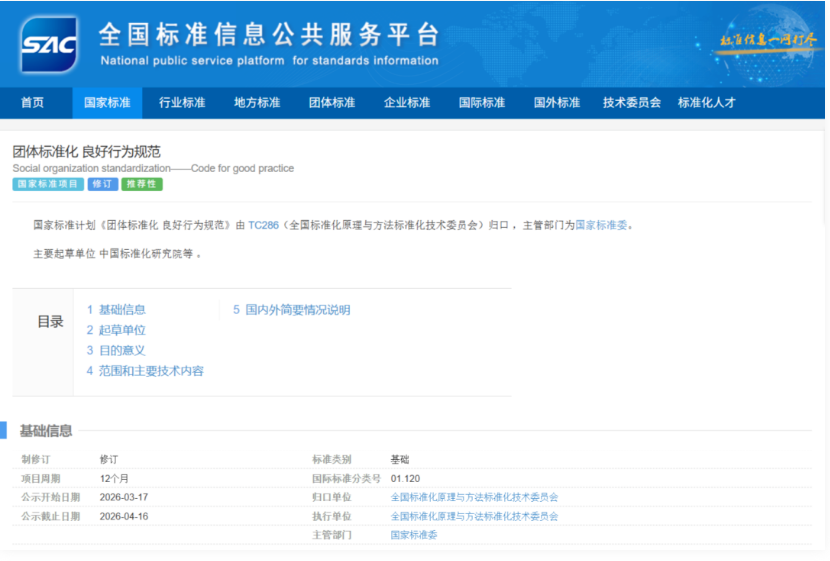The width and height of the screenshot is (830, 561).
Task: Navigate to the 国际标准 page
Action: (482, 103)
